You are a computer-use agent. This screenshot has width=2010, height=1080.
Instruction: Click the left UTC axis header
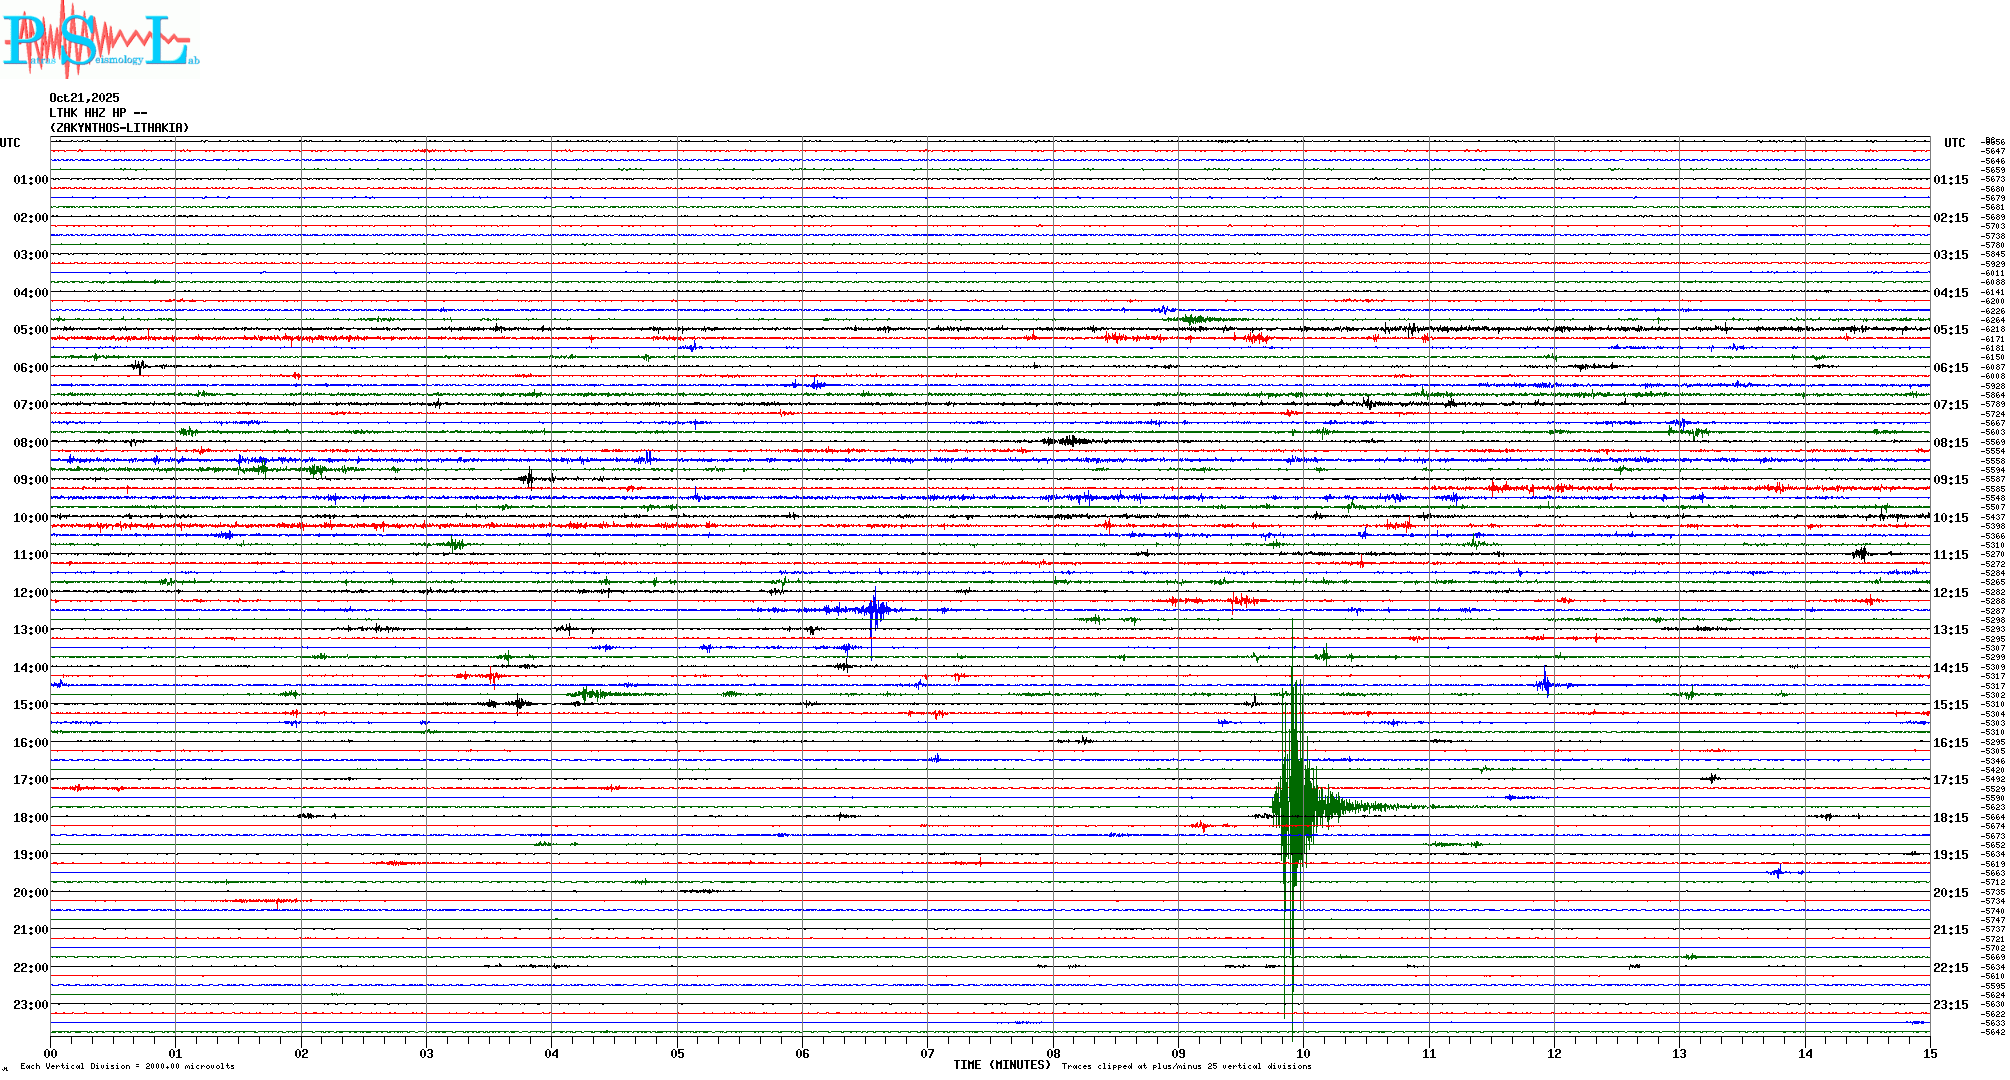[x=10, y=143]
